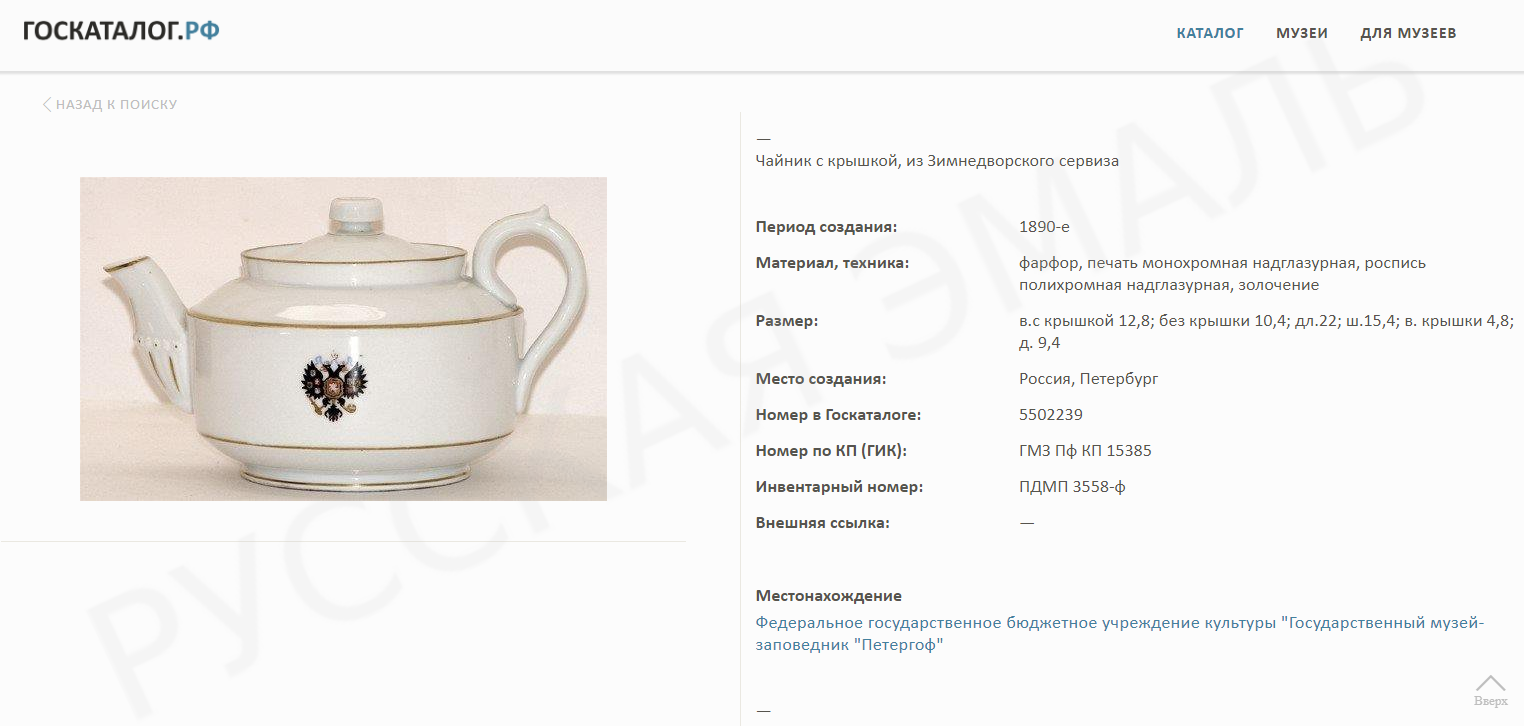The height and width of the screenshot is (726, 1524).
Task: Open the teapot photo
Action: click(x=343, y=339)
